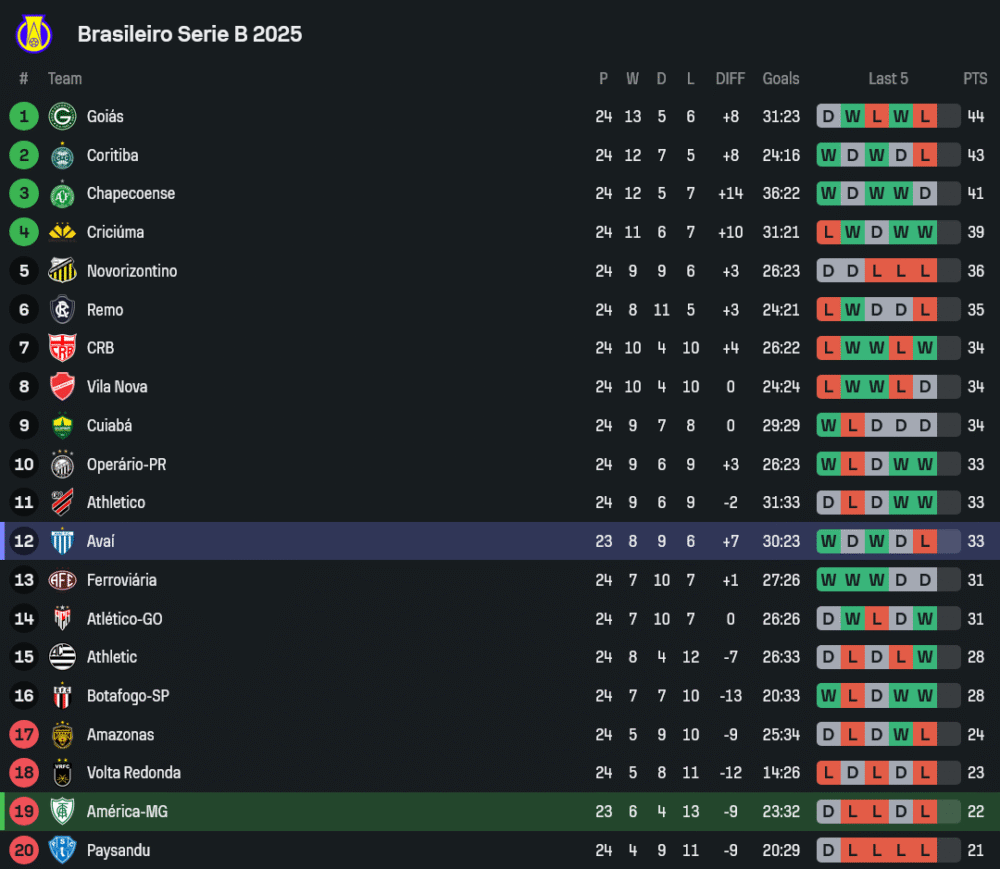Screen dimensions: 1000x869
Task: Click the rank 17 Amazonas position badge
Action: coord(24,735)
